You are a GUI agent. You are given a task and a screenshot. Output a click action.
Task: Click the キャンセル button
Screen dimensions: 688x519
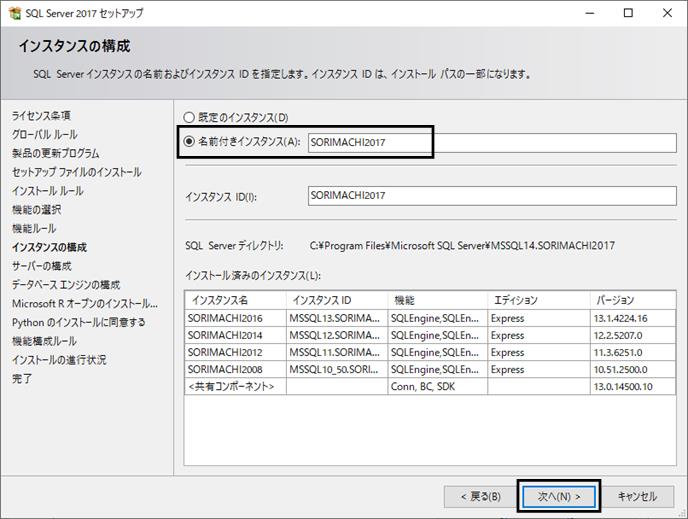637,496
